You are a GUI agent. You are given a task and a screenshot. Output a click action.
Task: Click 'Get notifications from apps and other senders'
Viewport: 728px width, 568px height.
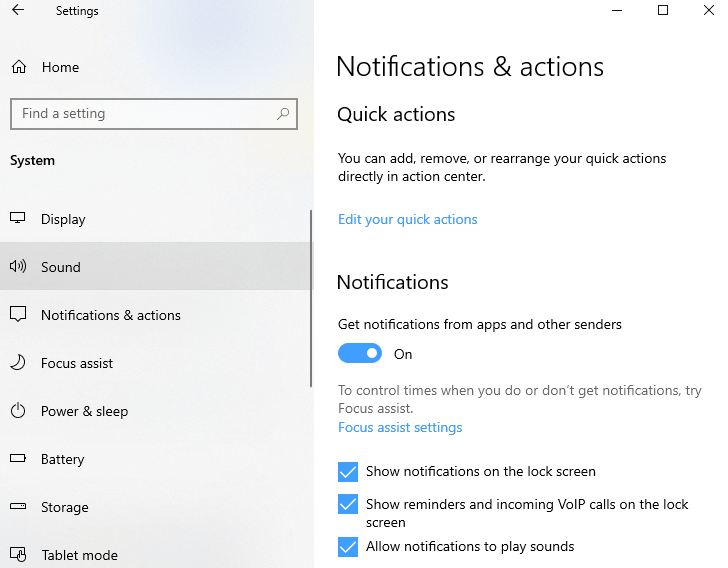point(480,324)
